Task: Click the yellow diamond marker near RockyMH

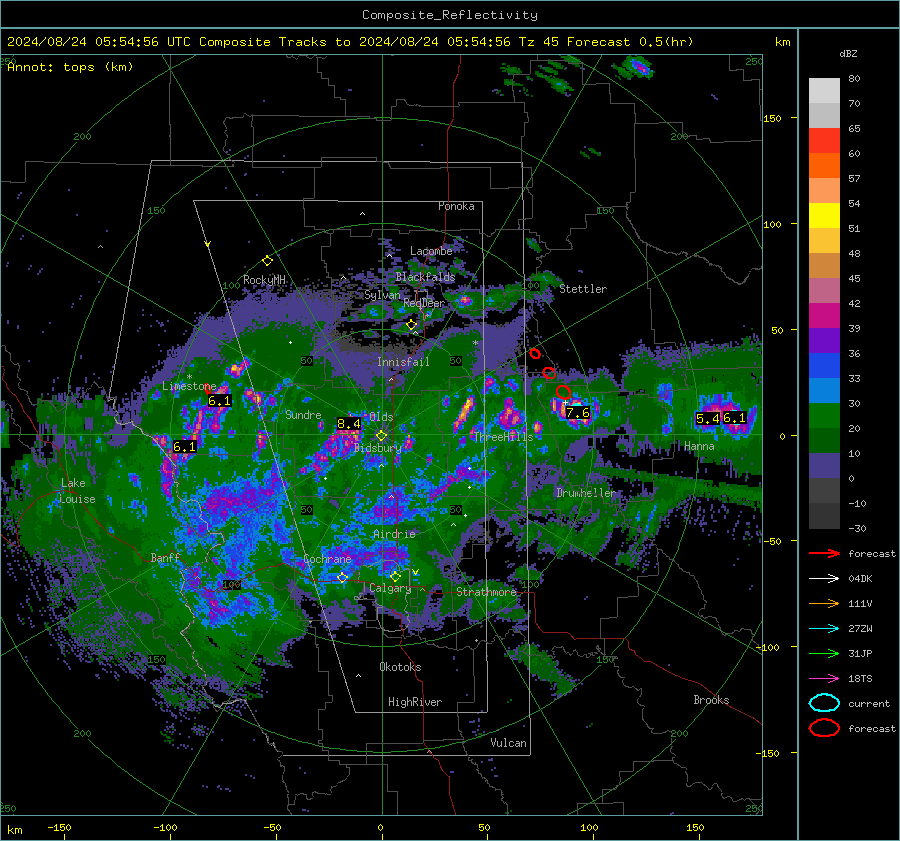Action: pos(267,261)
